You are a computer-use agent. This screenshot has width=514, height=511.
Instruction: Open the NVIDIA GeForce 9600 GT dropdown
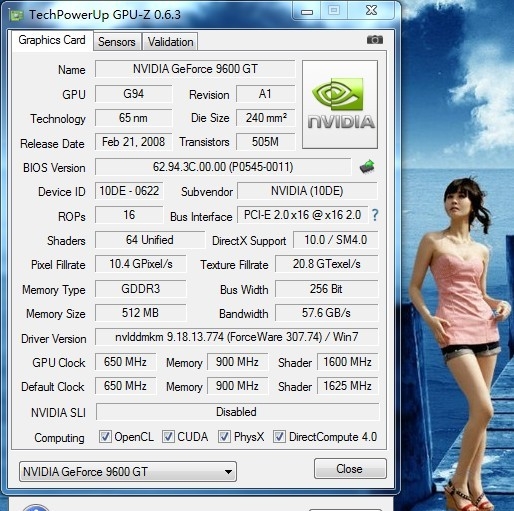click(128, 471)
